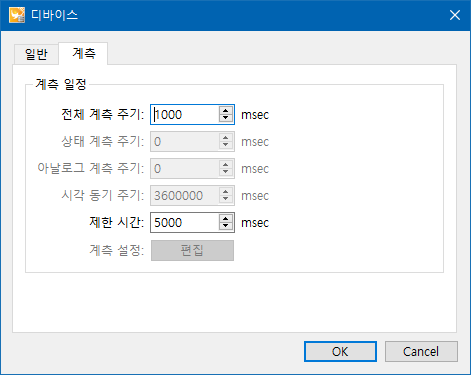
Task: Increase 전체 계측 주기 with up arrow
Action: click(226, 111)
